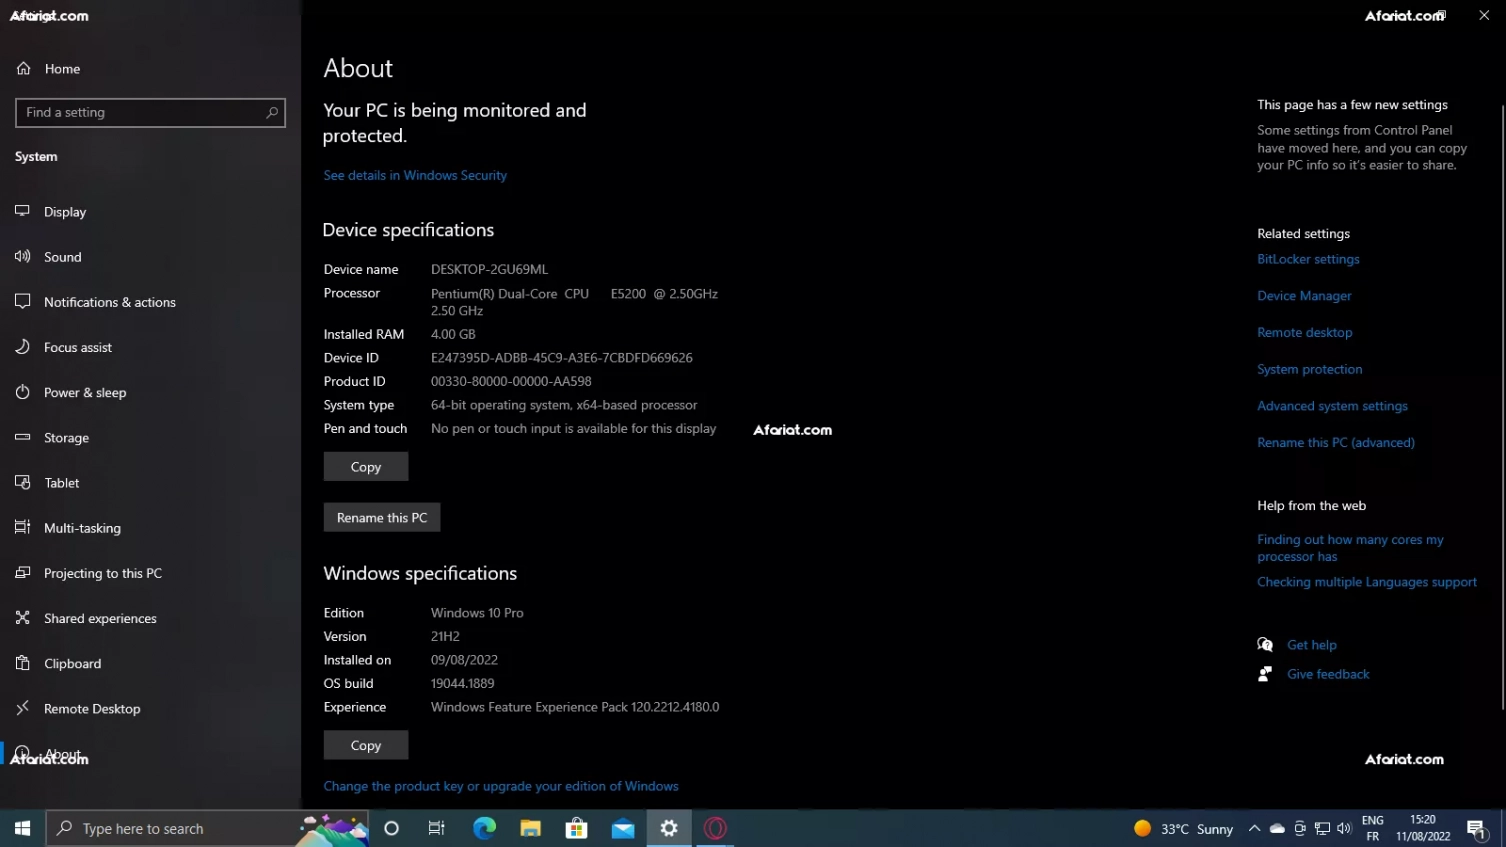Open Finding out how many cores link

pos(1350,548)
